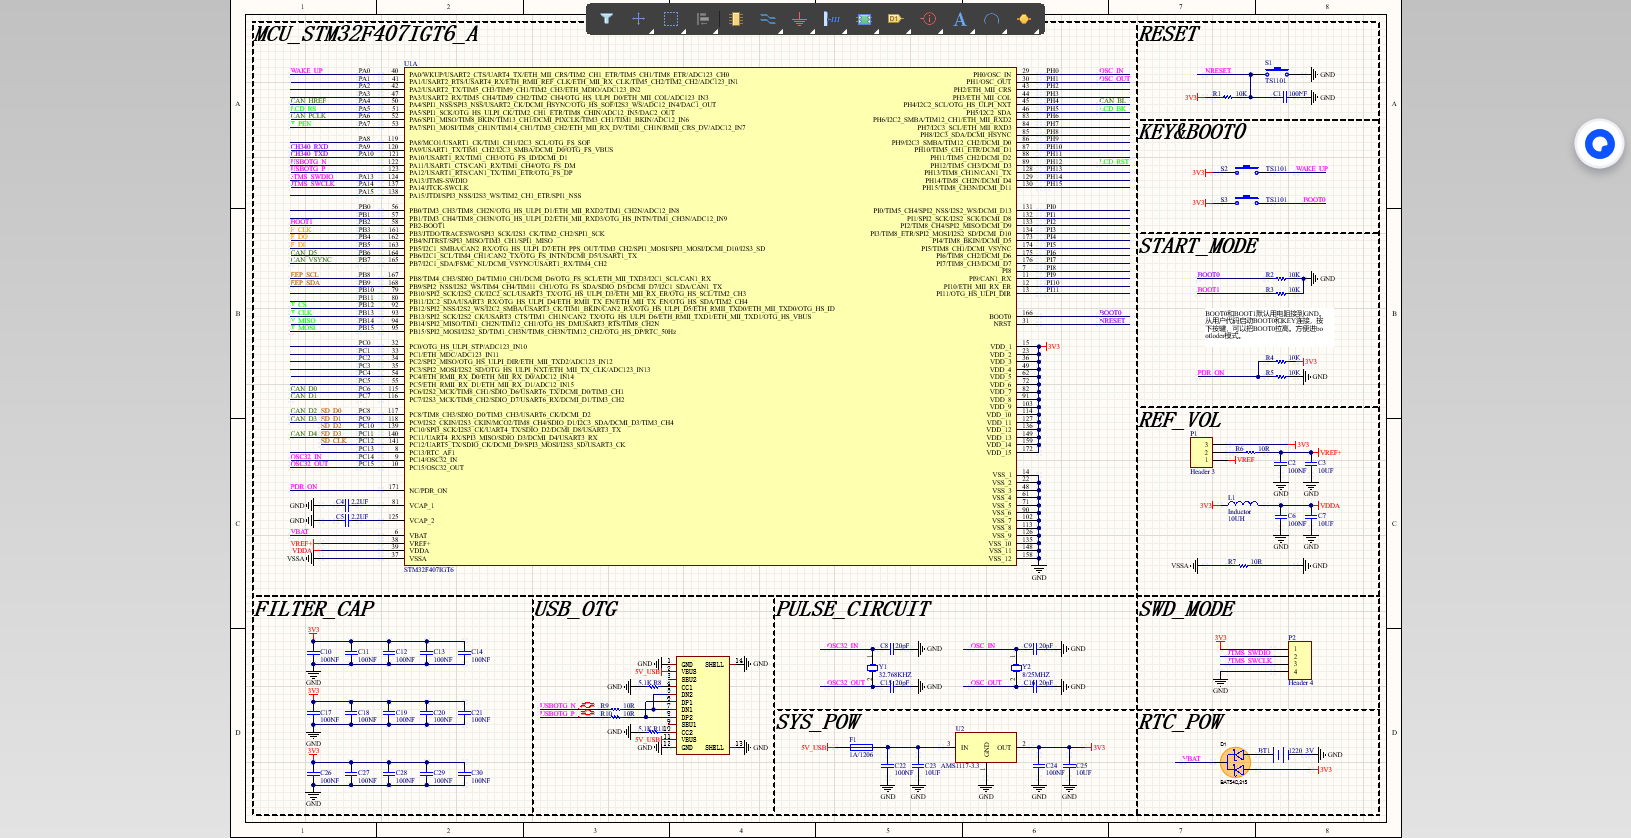The height and width of the screenshot is (838, 1631).
Task: Open the align objects tool
Action: pos(703,19)
